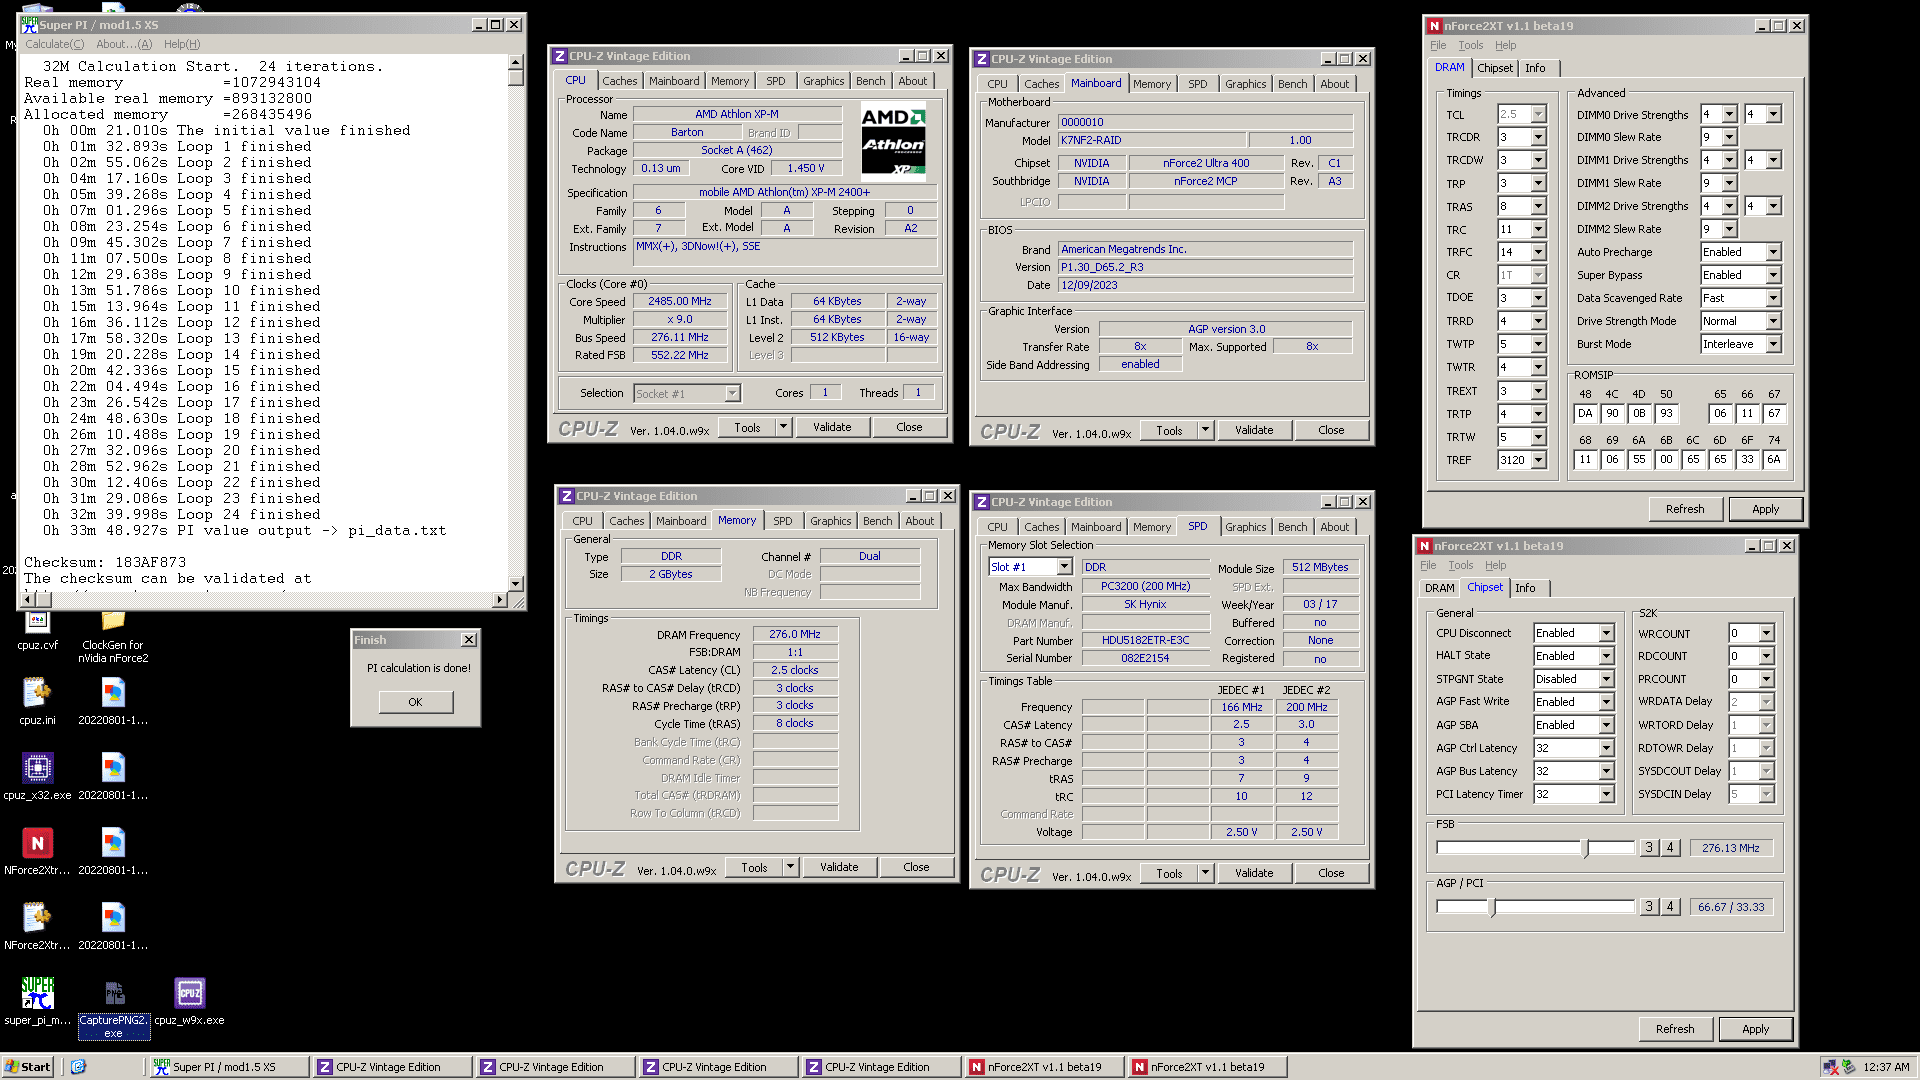The width and height of the screenshot is (1920, 1080).
Task: Open the ClockGen for nVidia nForce2 folder
Action: 113,623
